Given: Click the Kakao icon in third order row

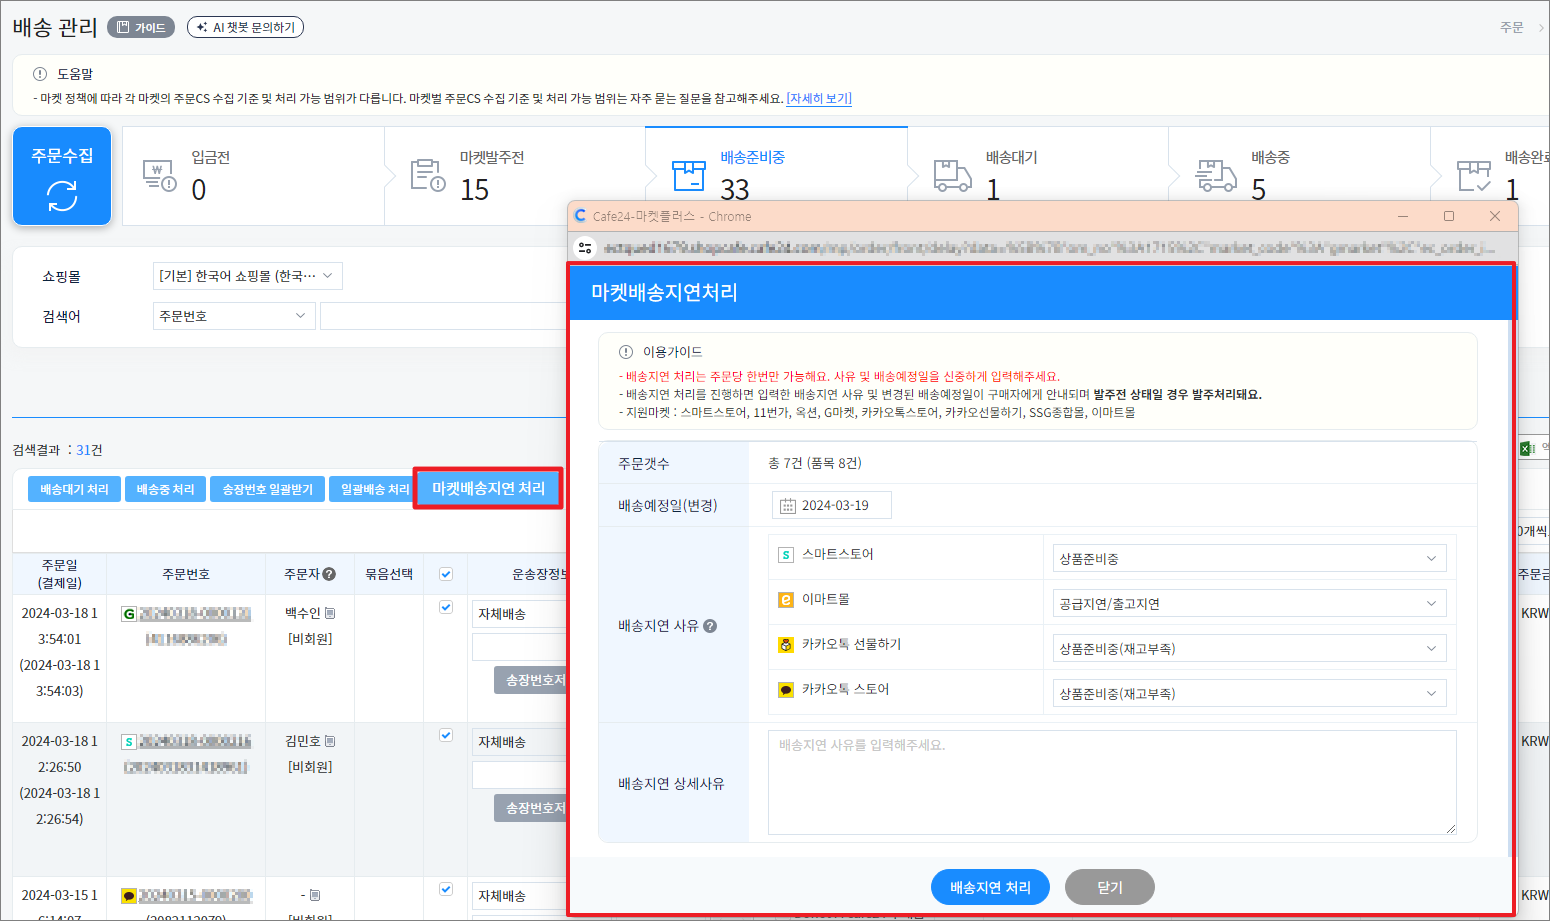Looking at the screenshot, I should coord(128,896).
